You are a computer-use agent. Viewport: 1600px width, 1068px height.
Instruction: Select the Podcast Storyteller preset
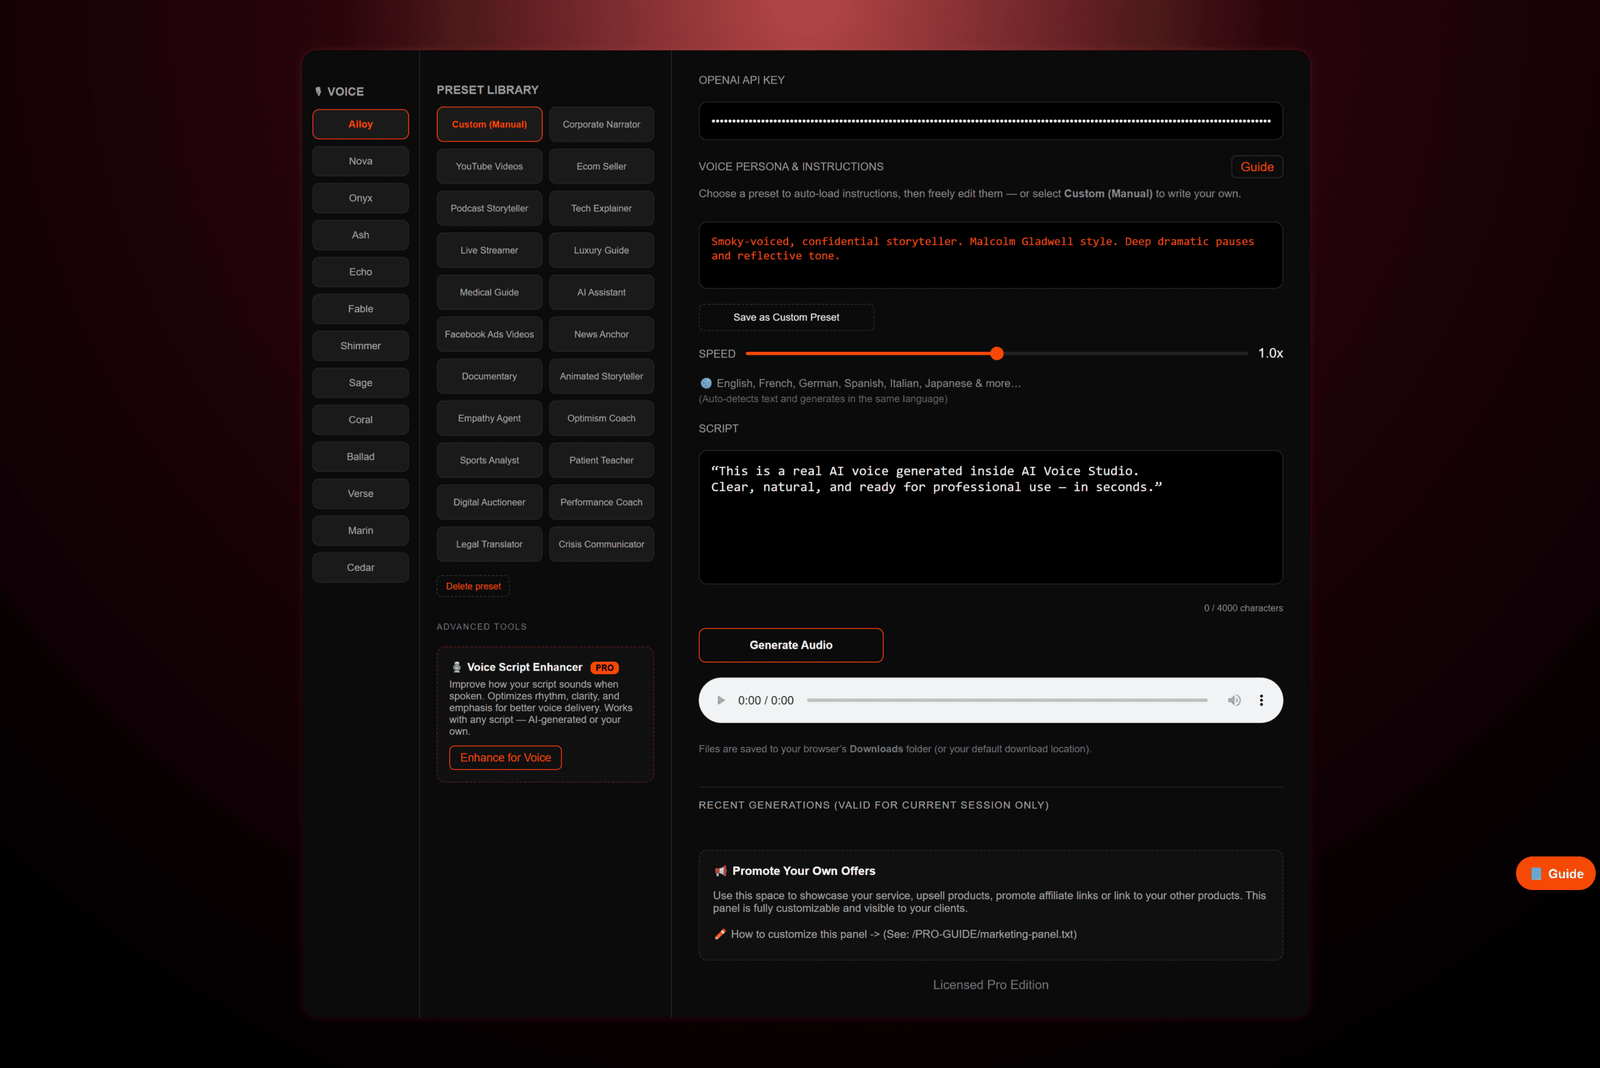488,208
